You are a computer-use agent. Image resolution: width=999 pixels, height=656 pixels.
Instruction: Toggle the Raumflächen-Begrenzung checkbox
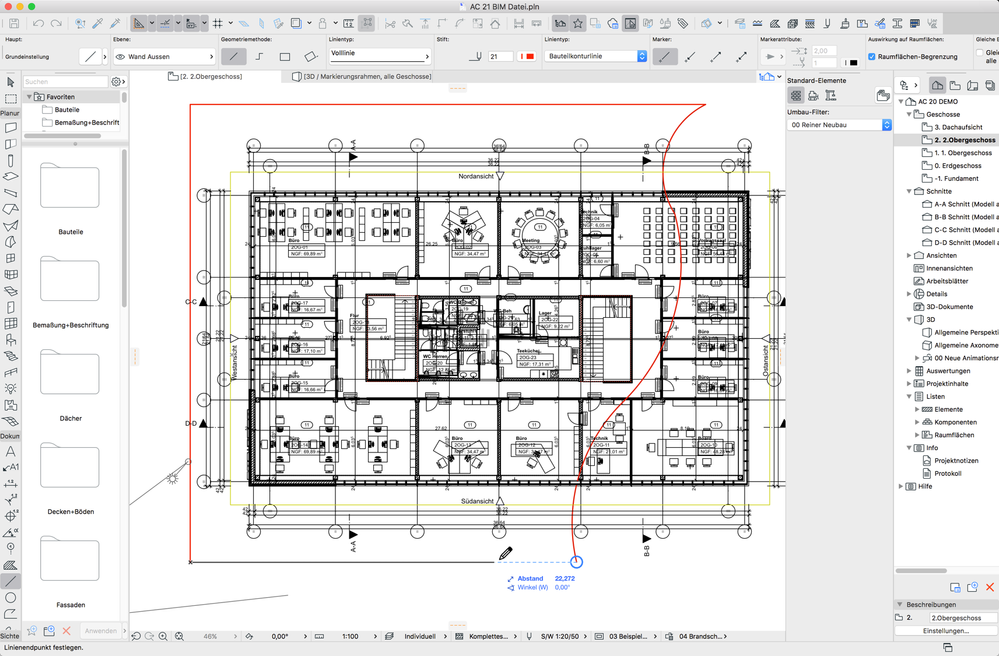coord(872,56)
